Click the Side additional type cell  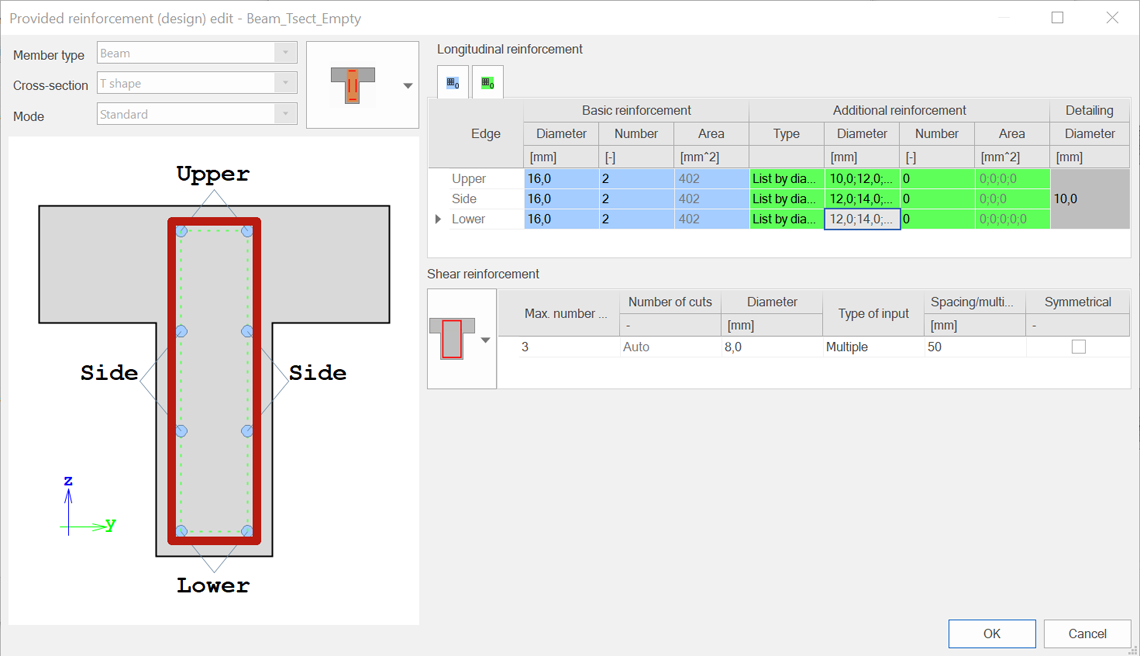[x=787, y=199]
